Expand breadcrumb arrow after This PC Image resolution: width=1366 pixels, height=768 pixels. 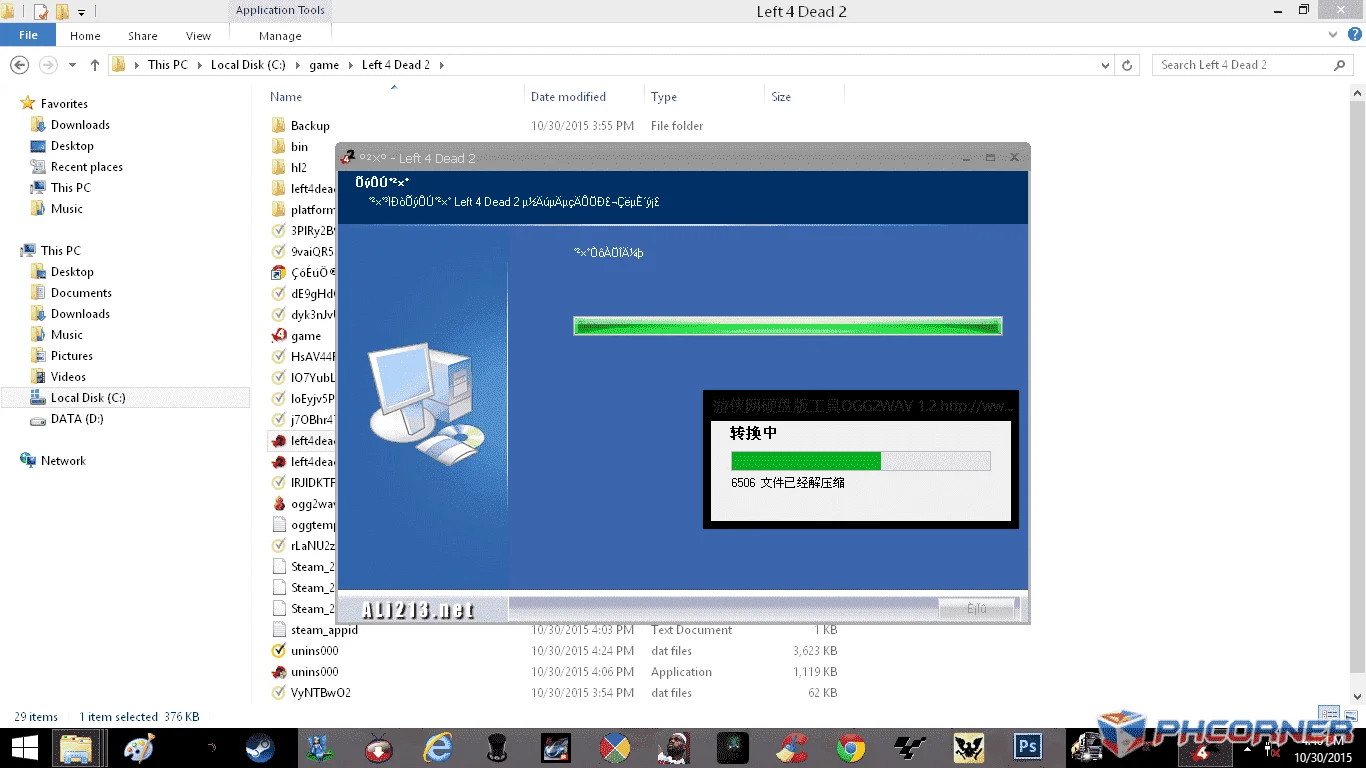click(x=197, y=65)
